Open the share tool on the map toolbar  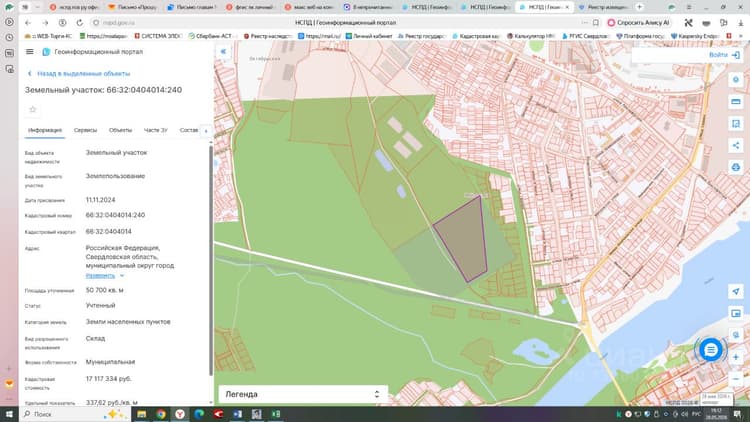pos(736,145)
